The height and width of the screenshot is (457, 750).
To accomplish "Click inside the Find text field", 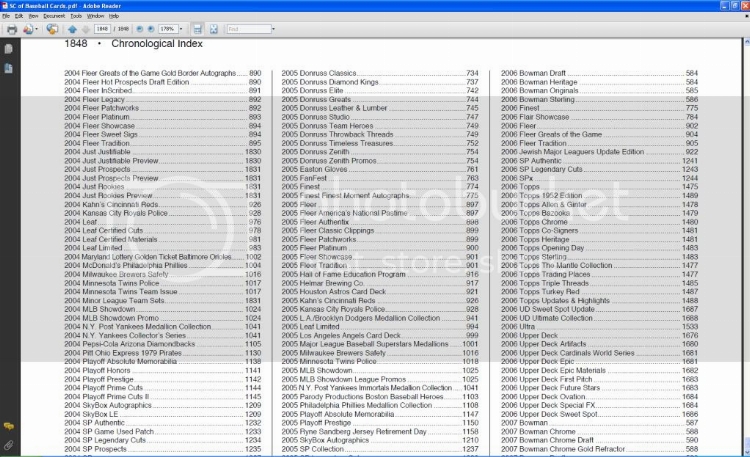I will pyautogui.click(x=249, y=29).
